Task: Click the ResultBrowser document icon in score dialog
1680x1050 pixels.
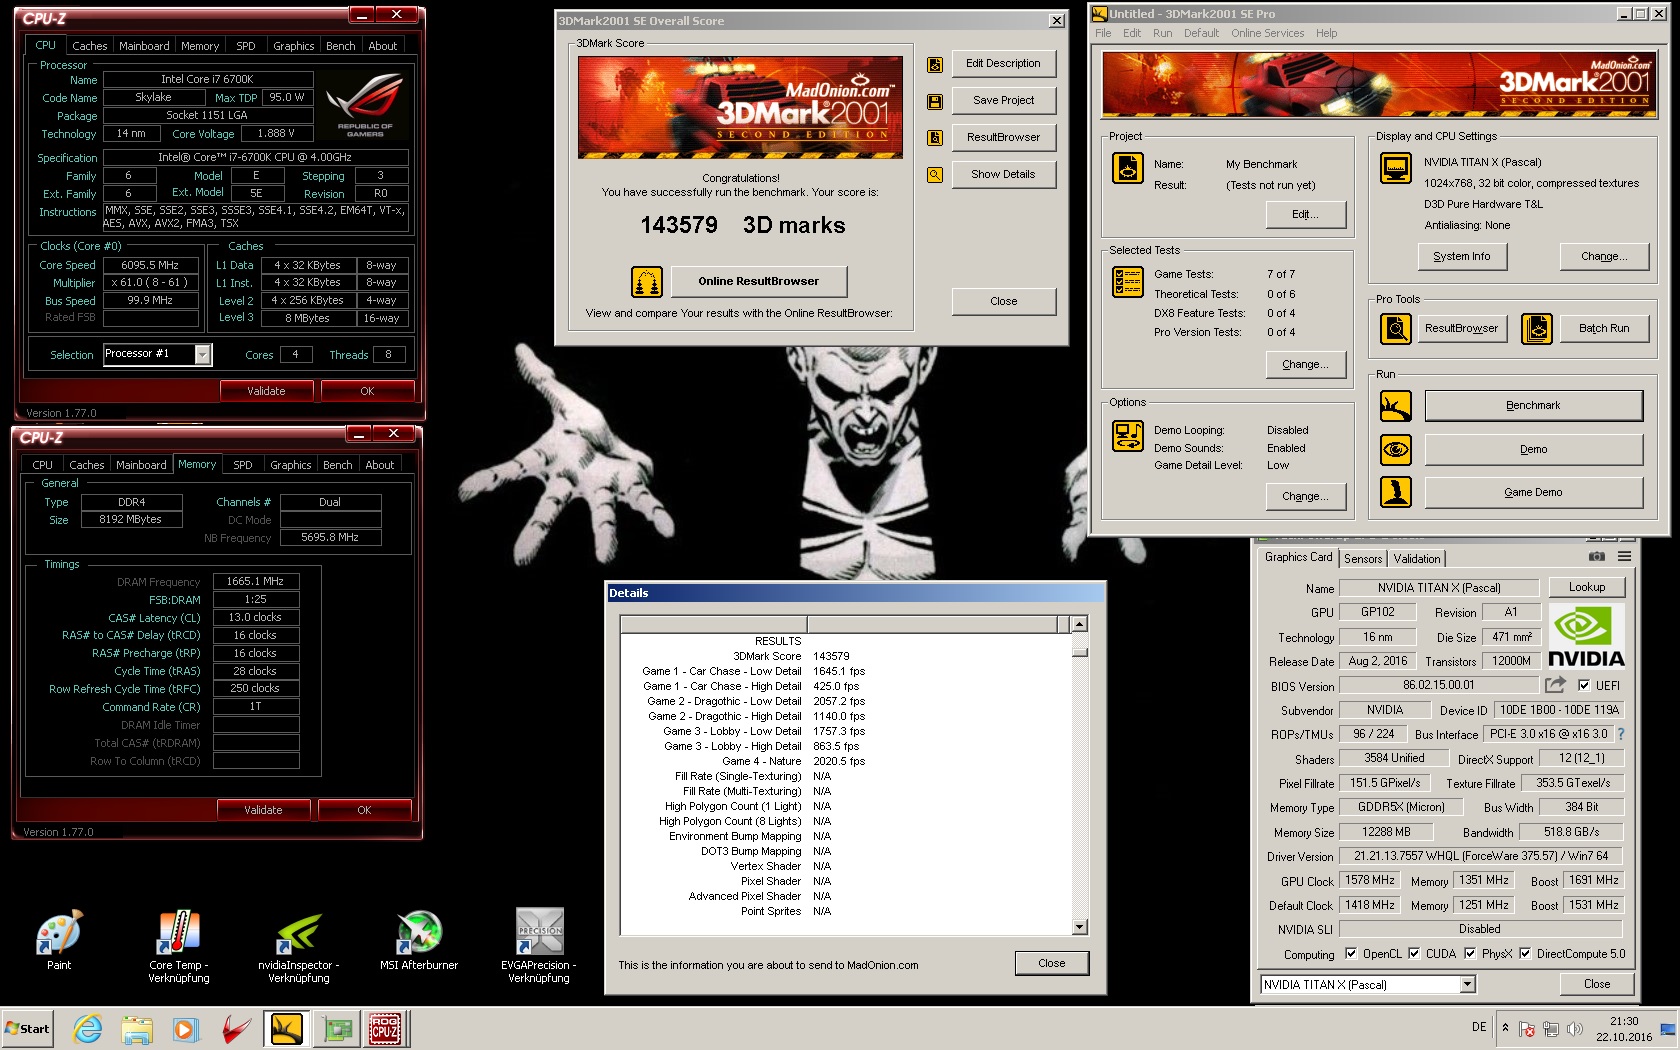Action: 935,138
